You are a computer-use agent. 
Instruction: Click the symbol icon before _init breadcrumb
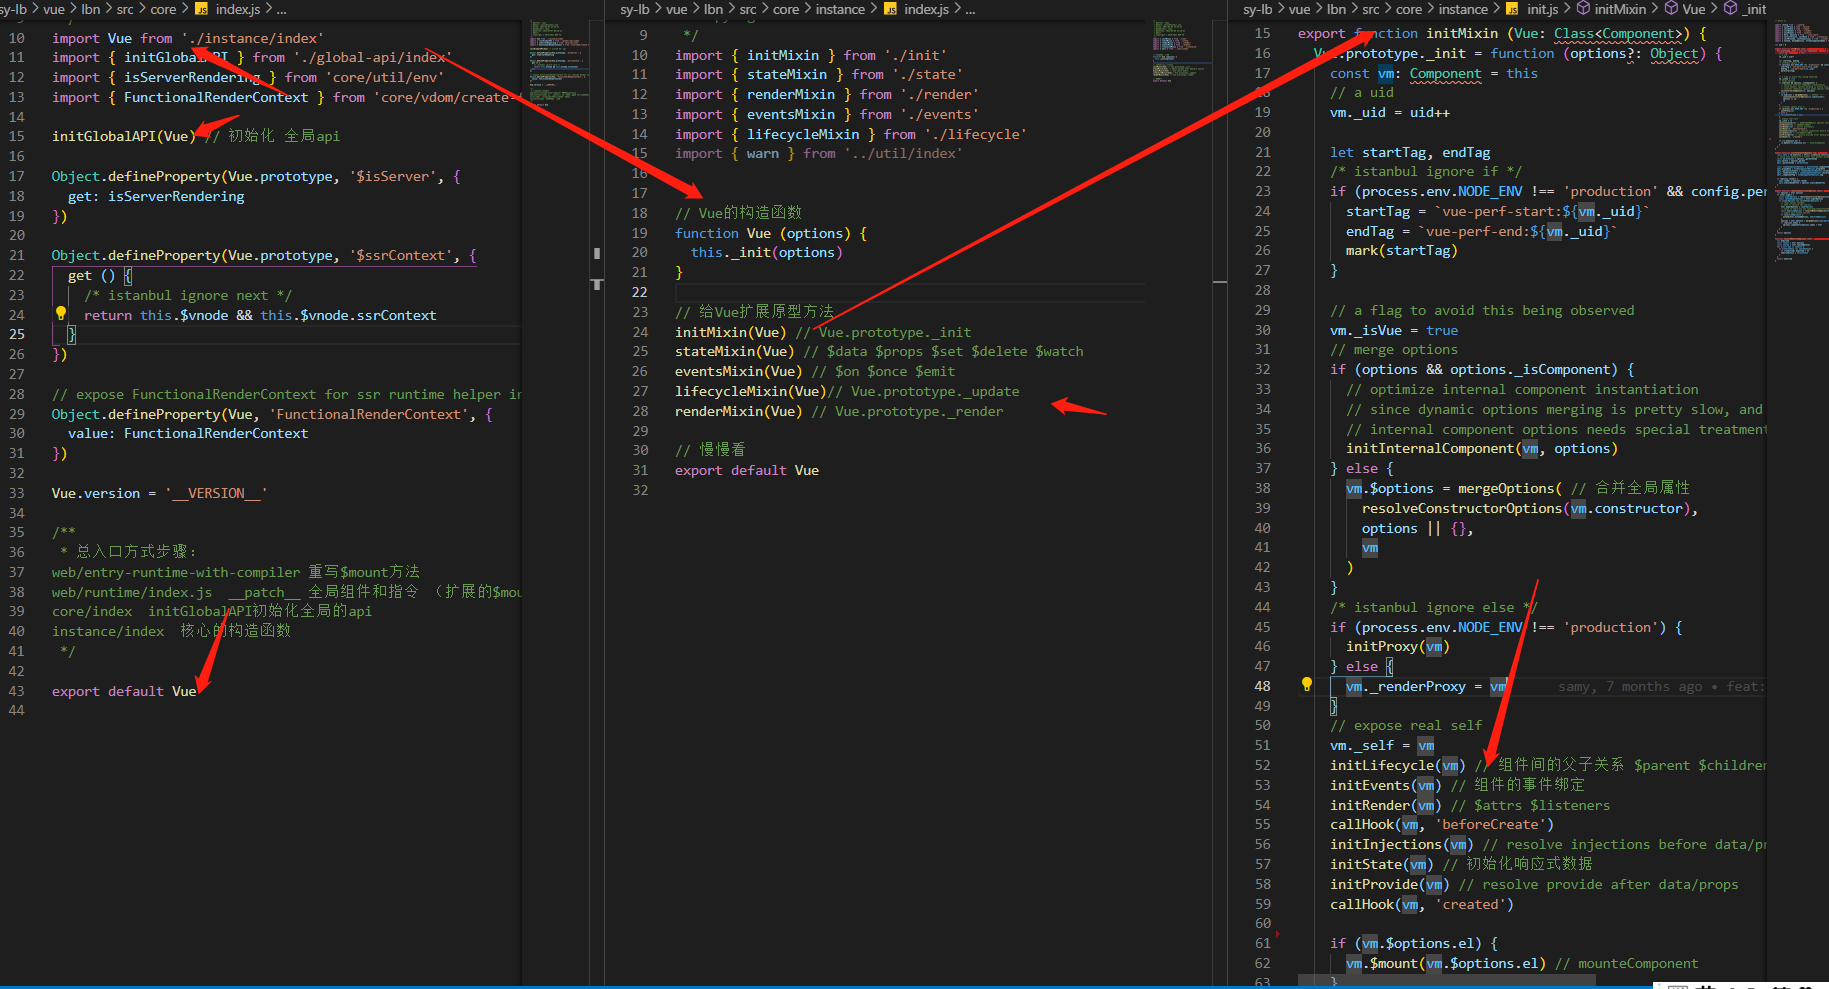coord(1730,9)
